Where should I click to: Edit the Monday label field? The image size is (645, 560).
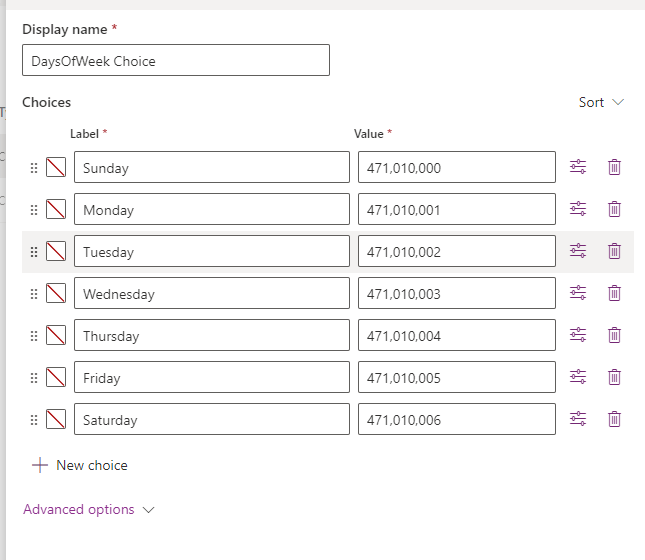[212, 209]
